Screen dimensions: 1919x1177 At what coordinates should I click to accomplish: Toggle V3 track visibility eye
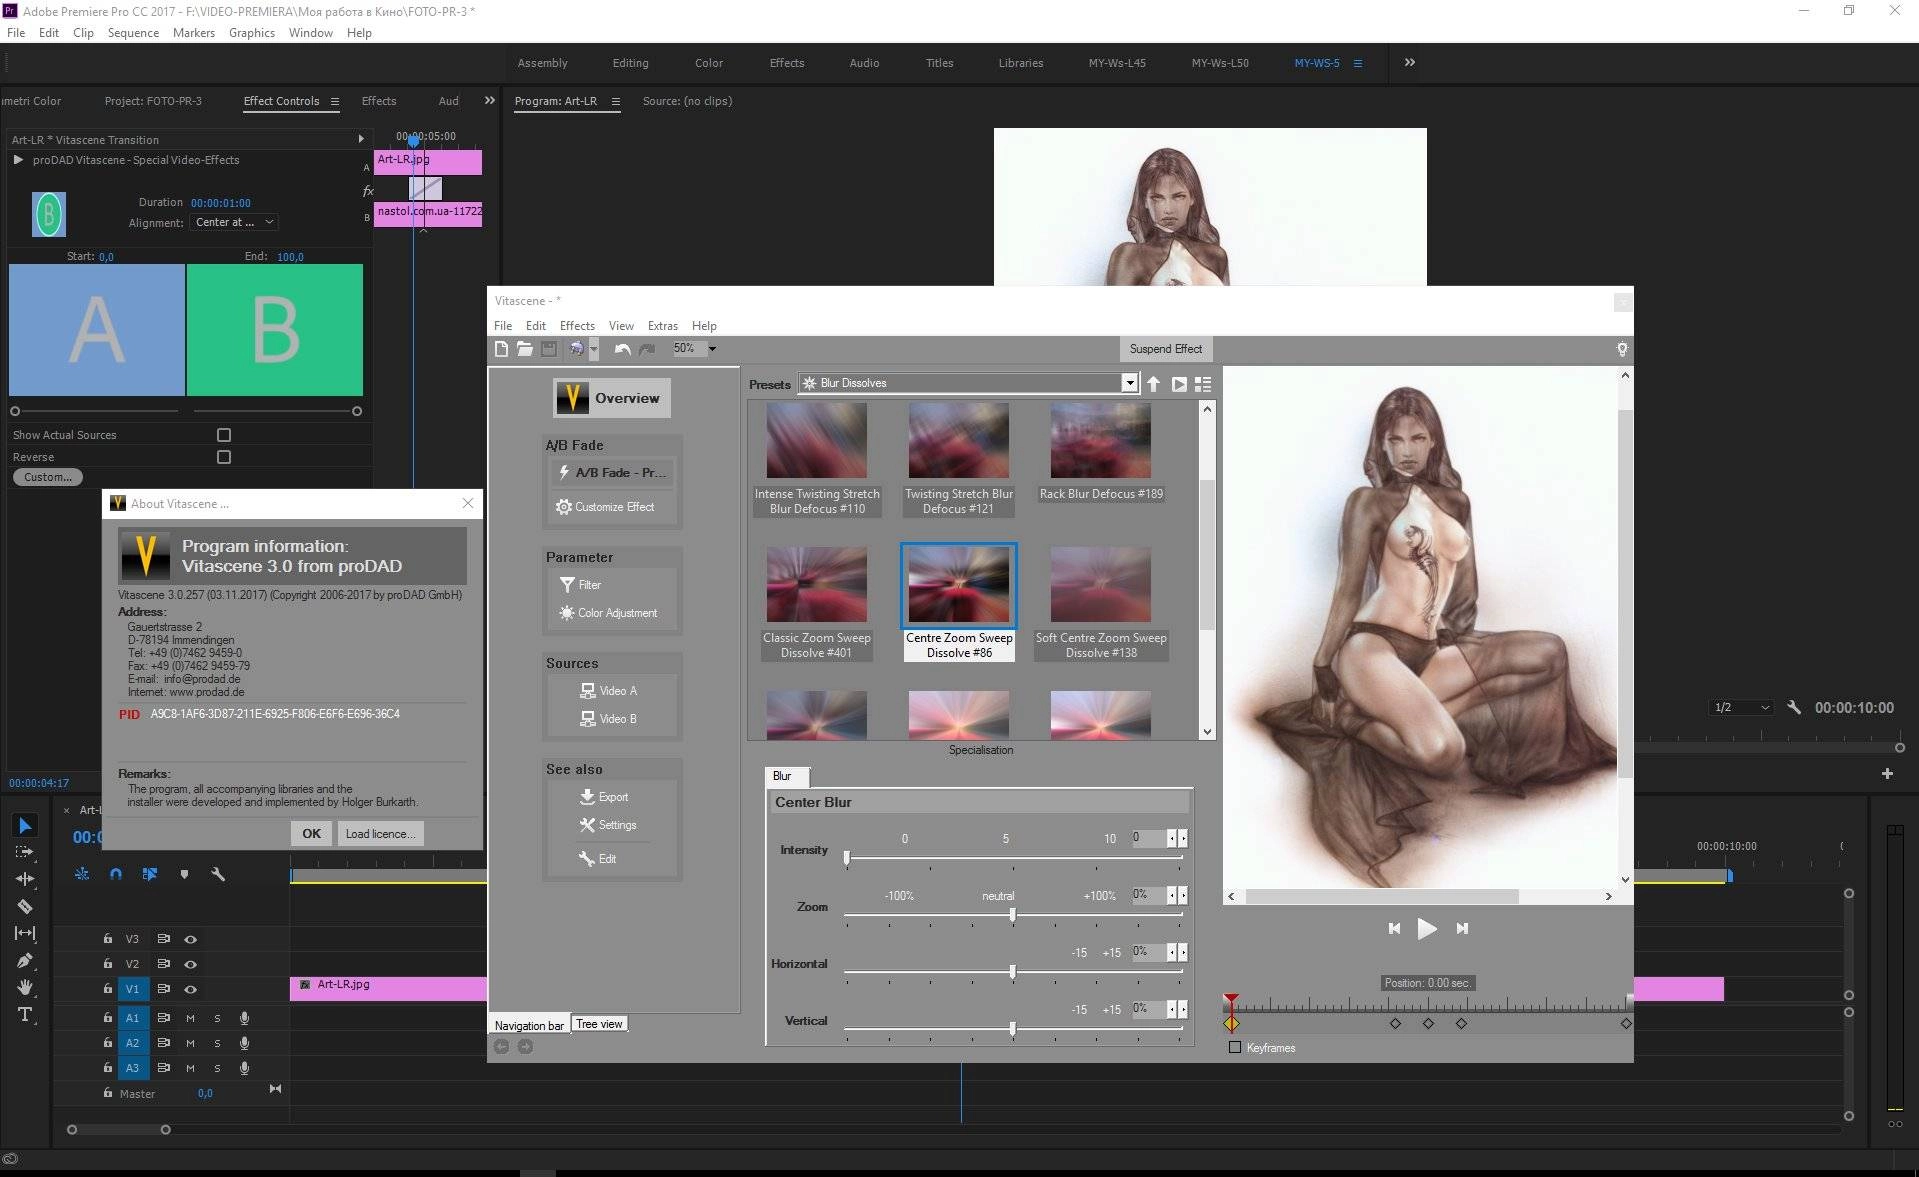pyautogui.click(x=190, y=939)
